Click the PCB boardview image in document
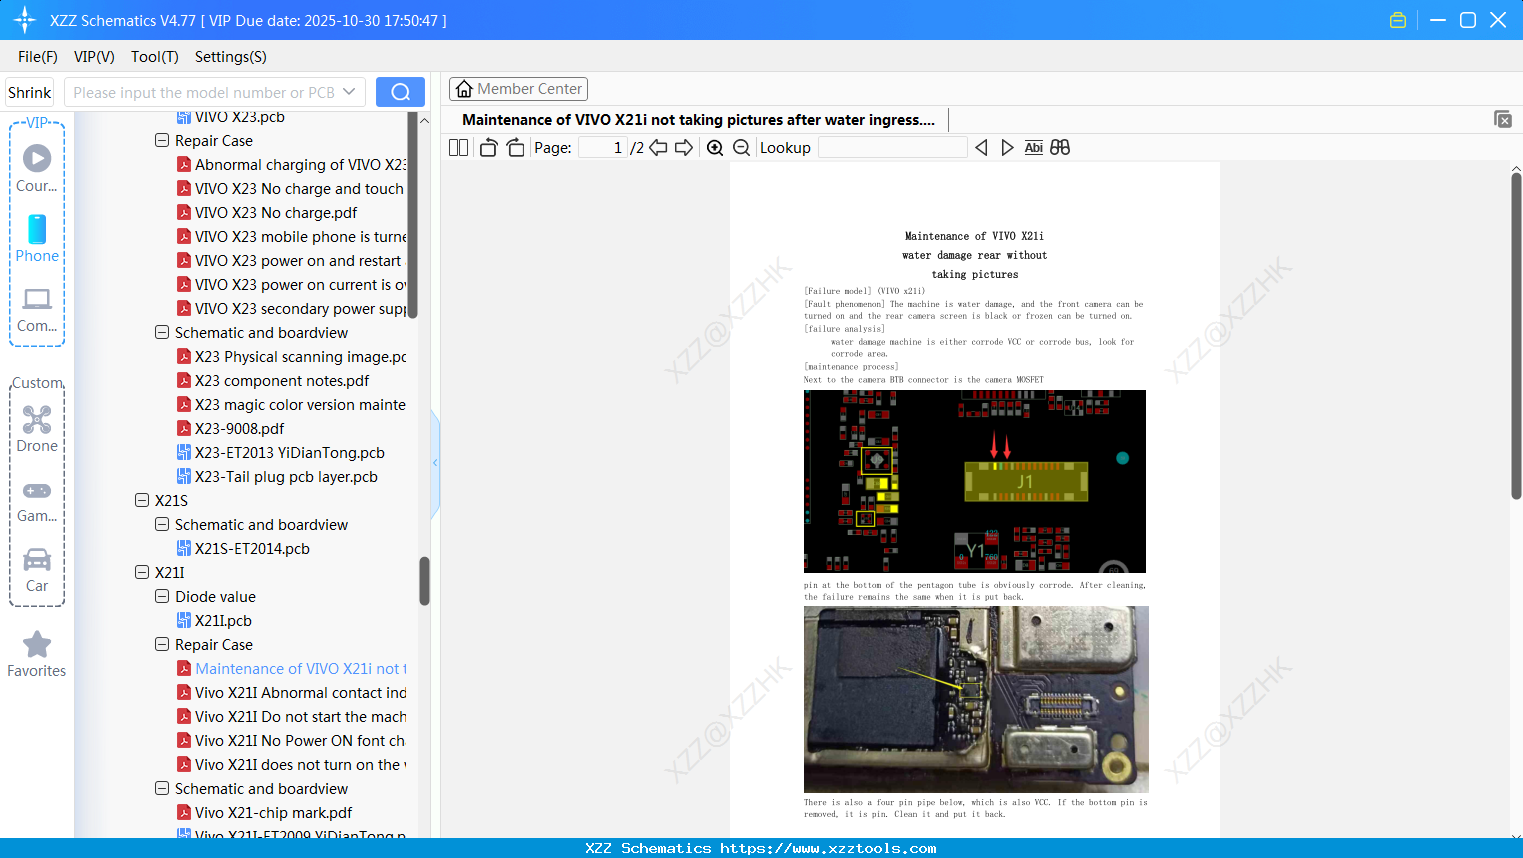Image resolution: width=1523 pixels, height=858 pixels. point(975,481)
